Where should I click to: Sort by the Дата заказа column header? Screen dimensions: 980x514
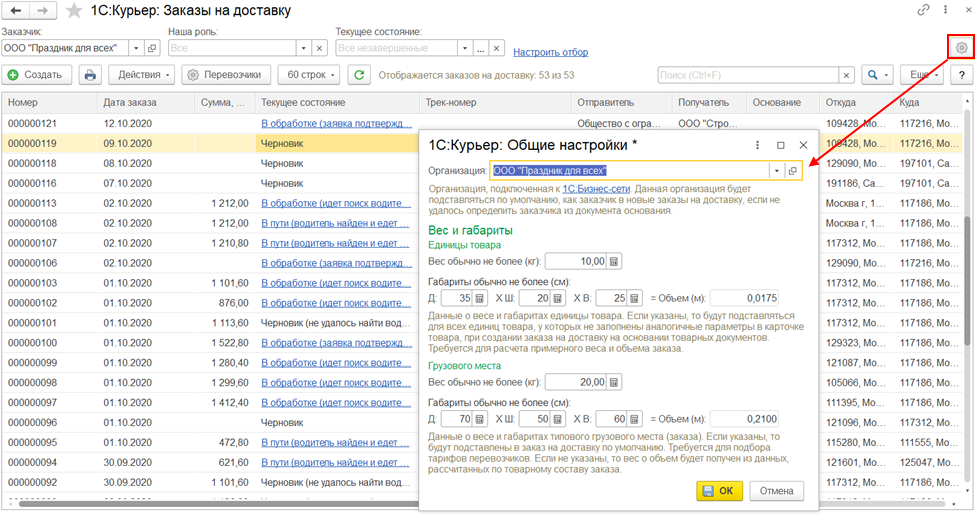coord(146,103)
